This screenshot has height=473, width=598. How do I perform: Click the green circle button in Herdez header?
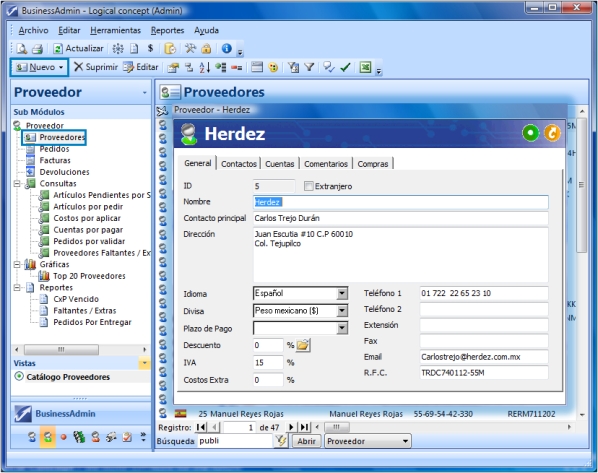(x=530, y=133)
